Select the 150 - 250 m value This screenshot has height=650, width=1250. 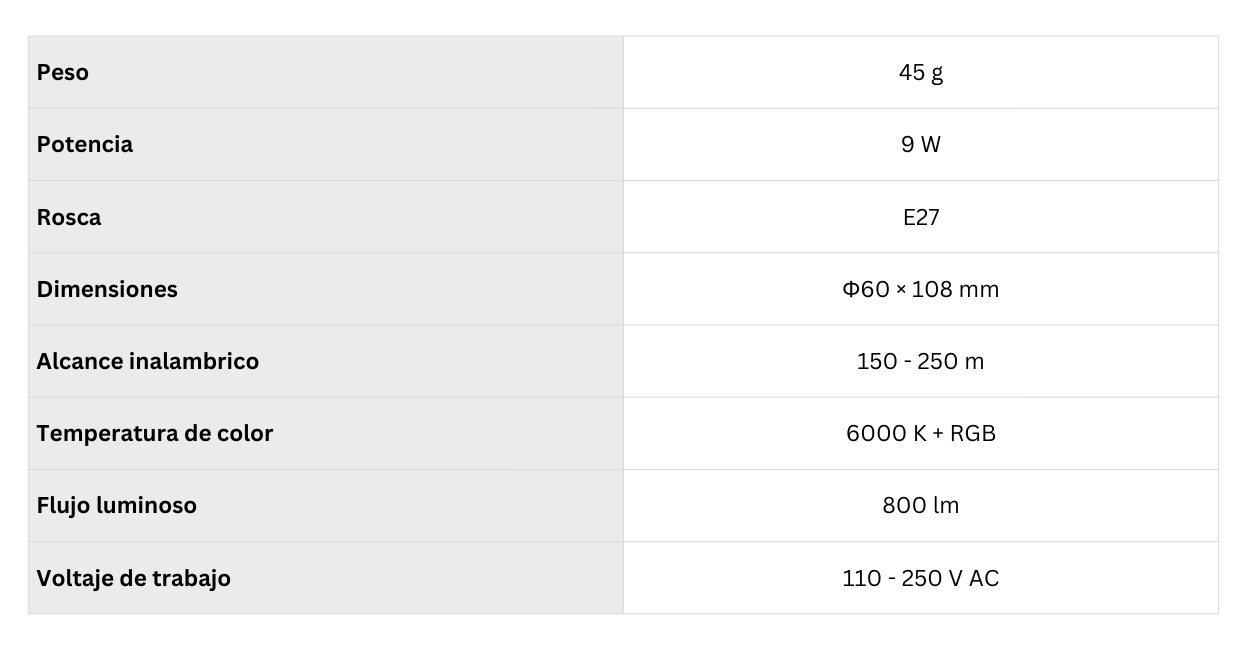920,361
